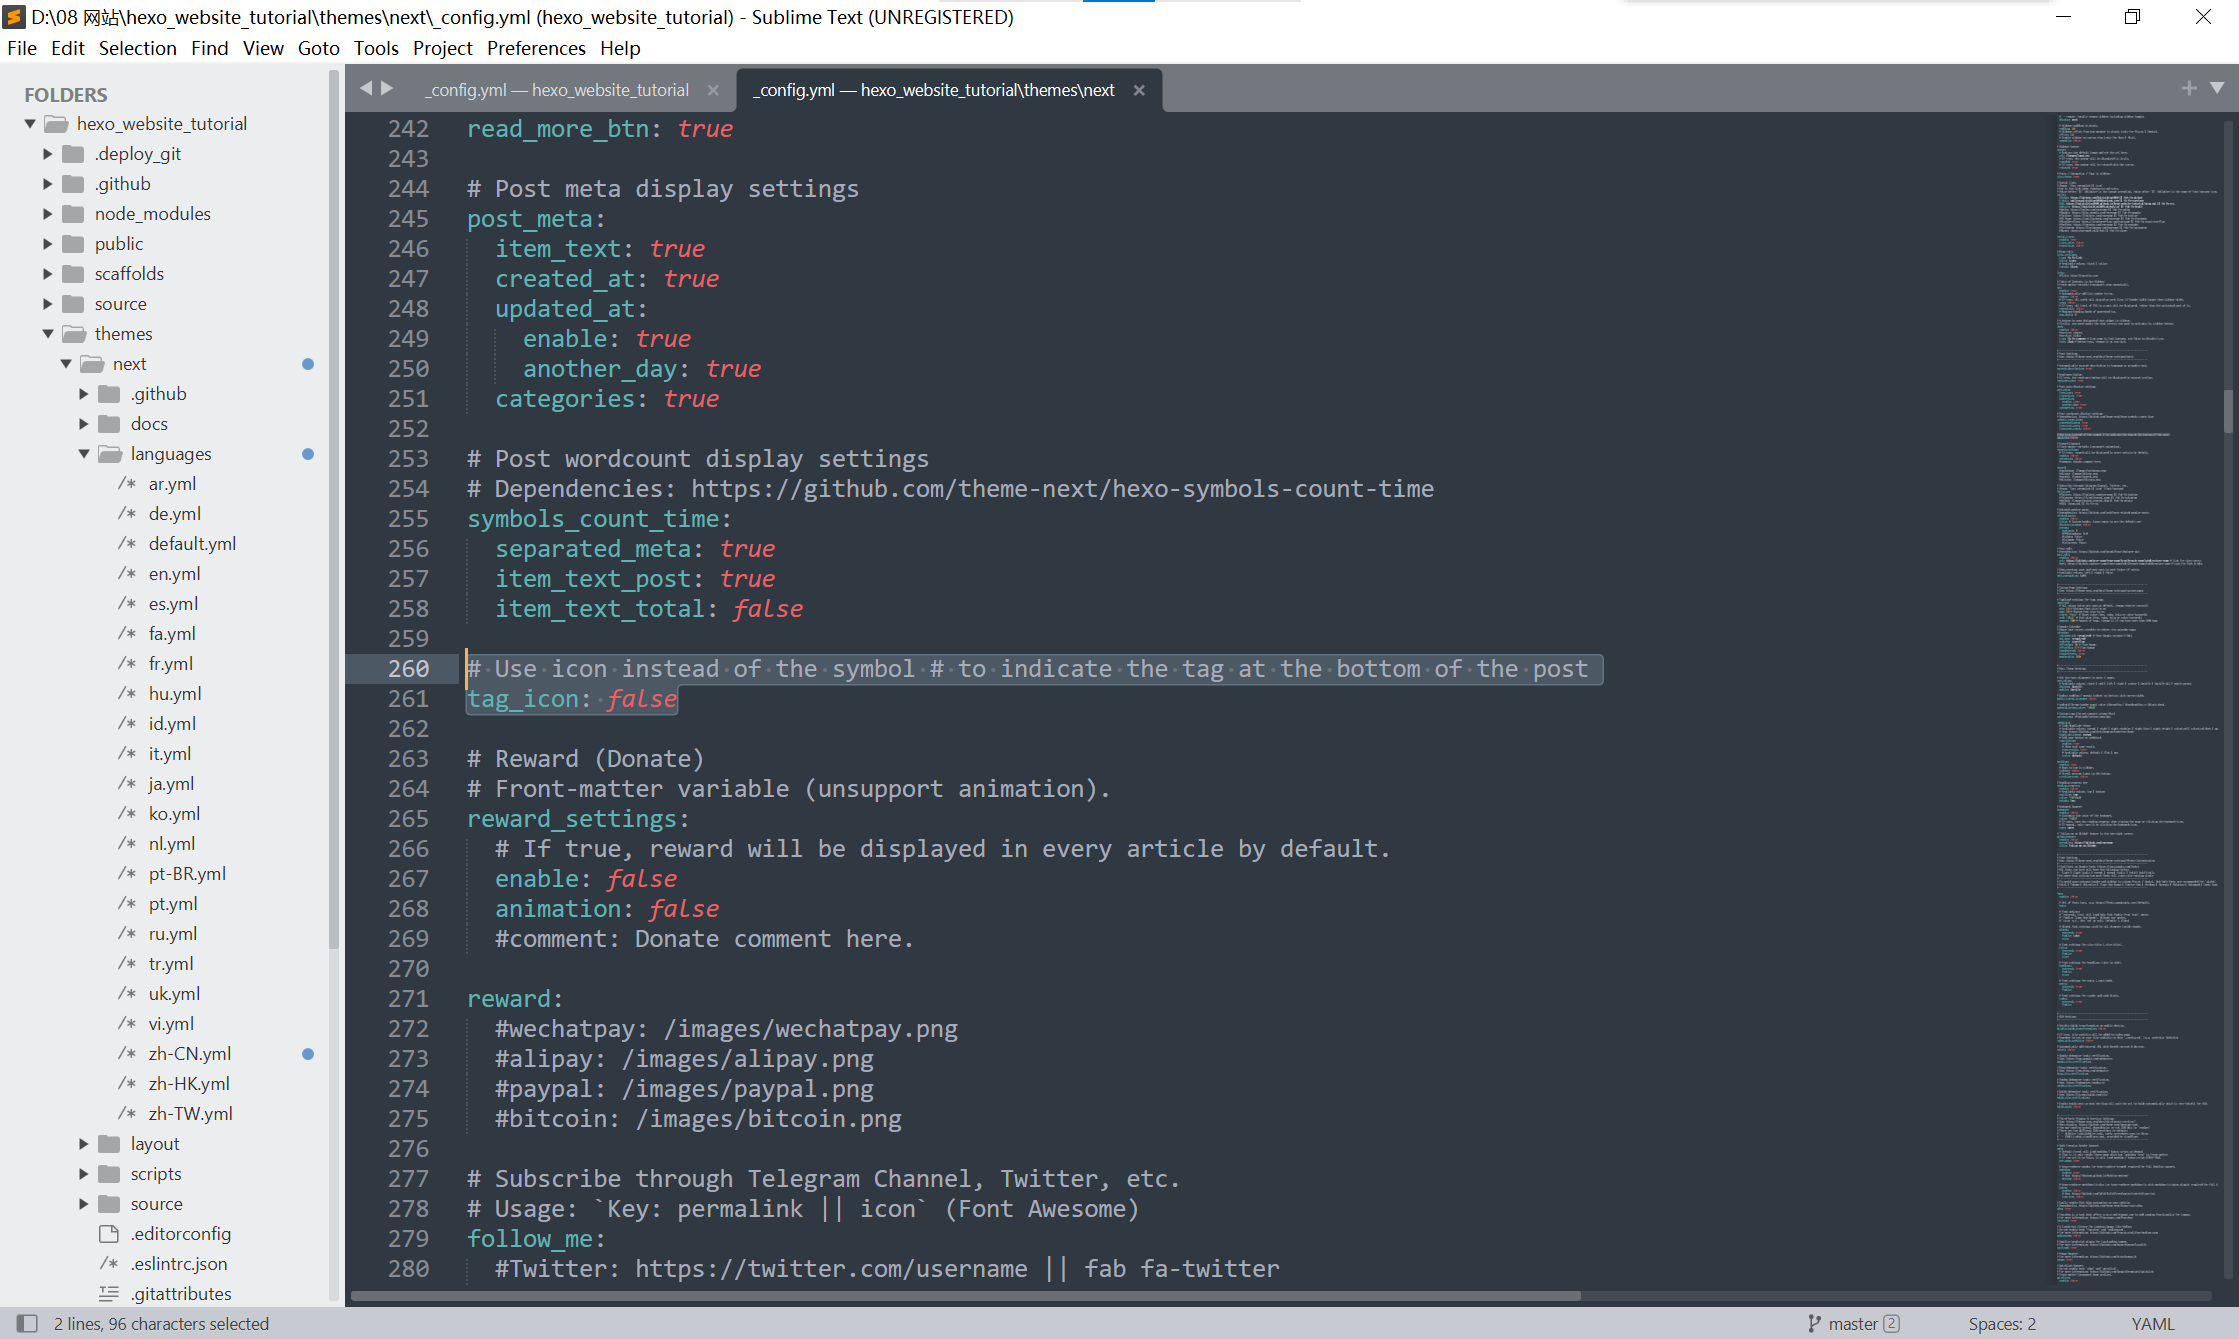Collapse the themes folder tree
This screenshot has width=2239, height=1339.
coord(47,334)
